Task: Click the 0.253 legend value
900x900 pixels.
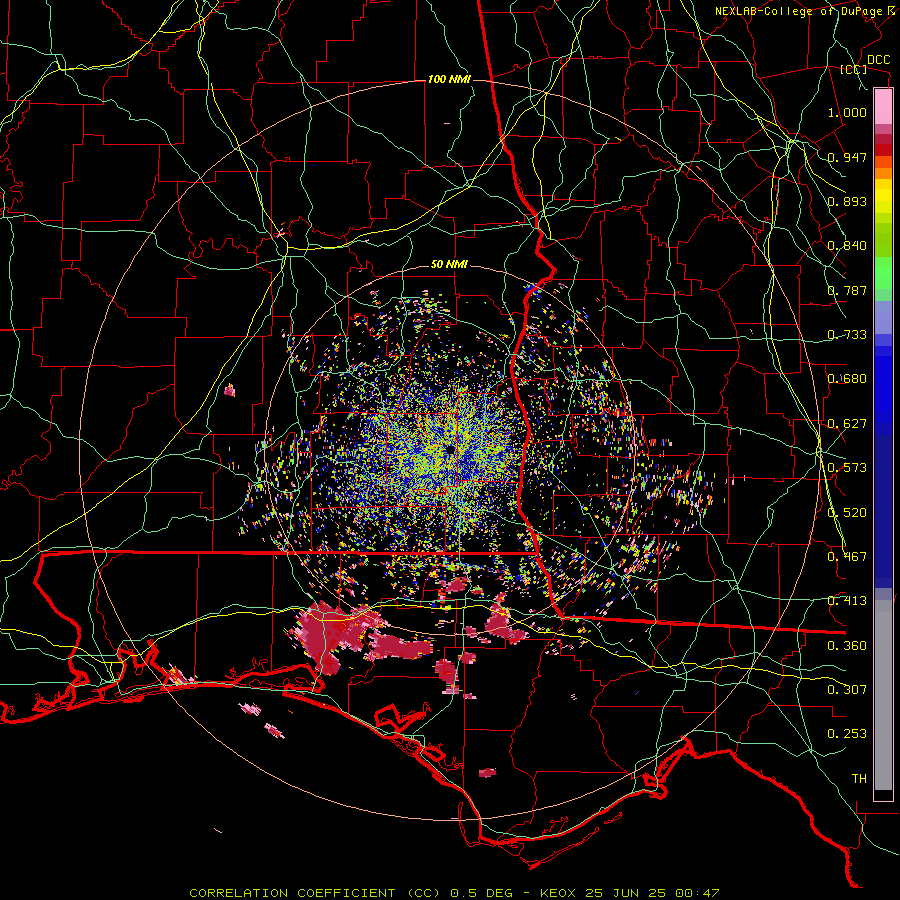Action: pos(847,734)
